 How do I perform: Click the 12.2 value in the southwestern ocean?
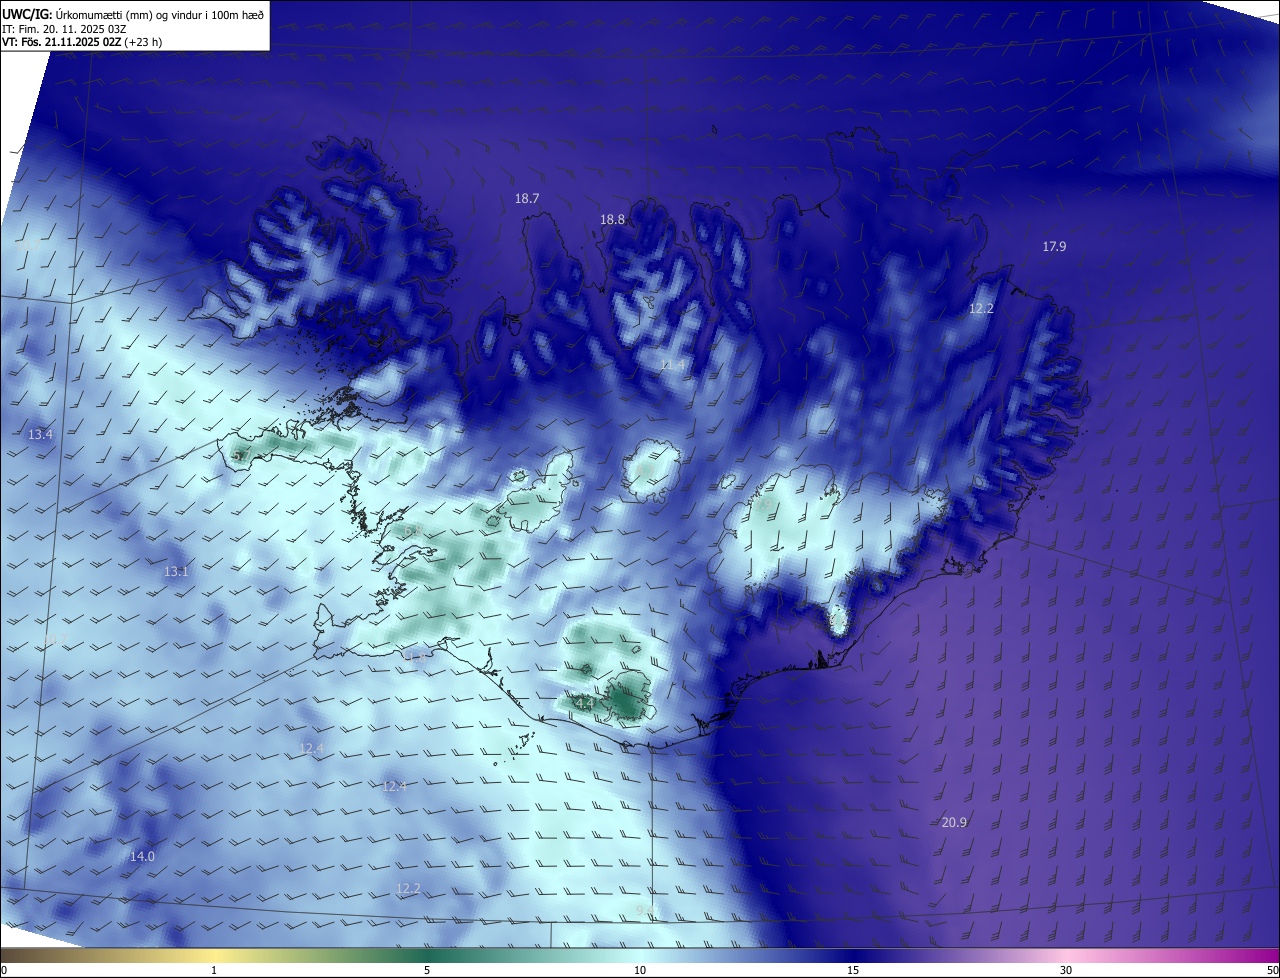(x=408, y=889)
